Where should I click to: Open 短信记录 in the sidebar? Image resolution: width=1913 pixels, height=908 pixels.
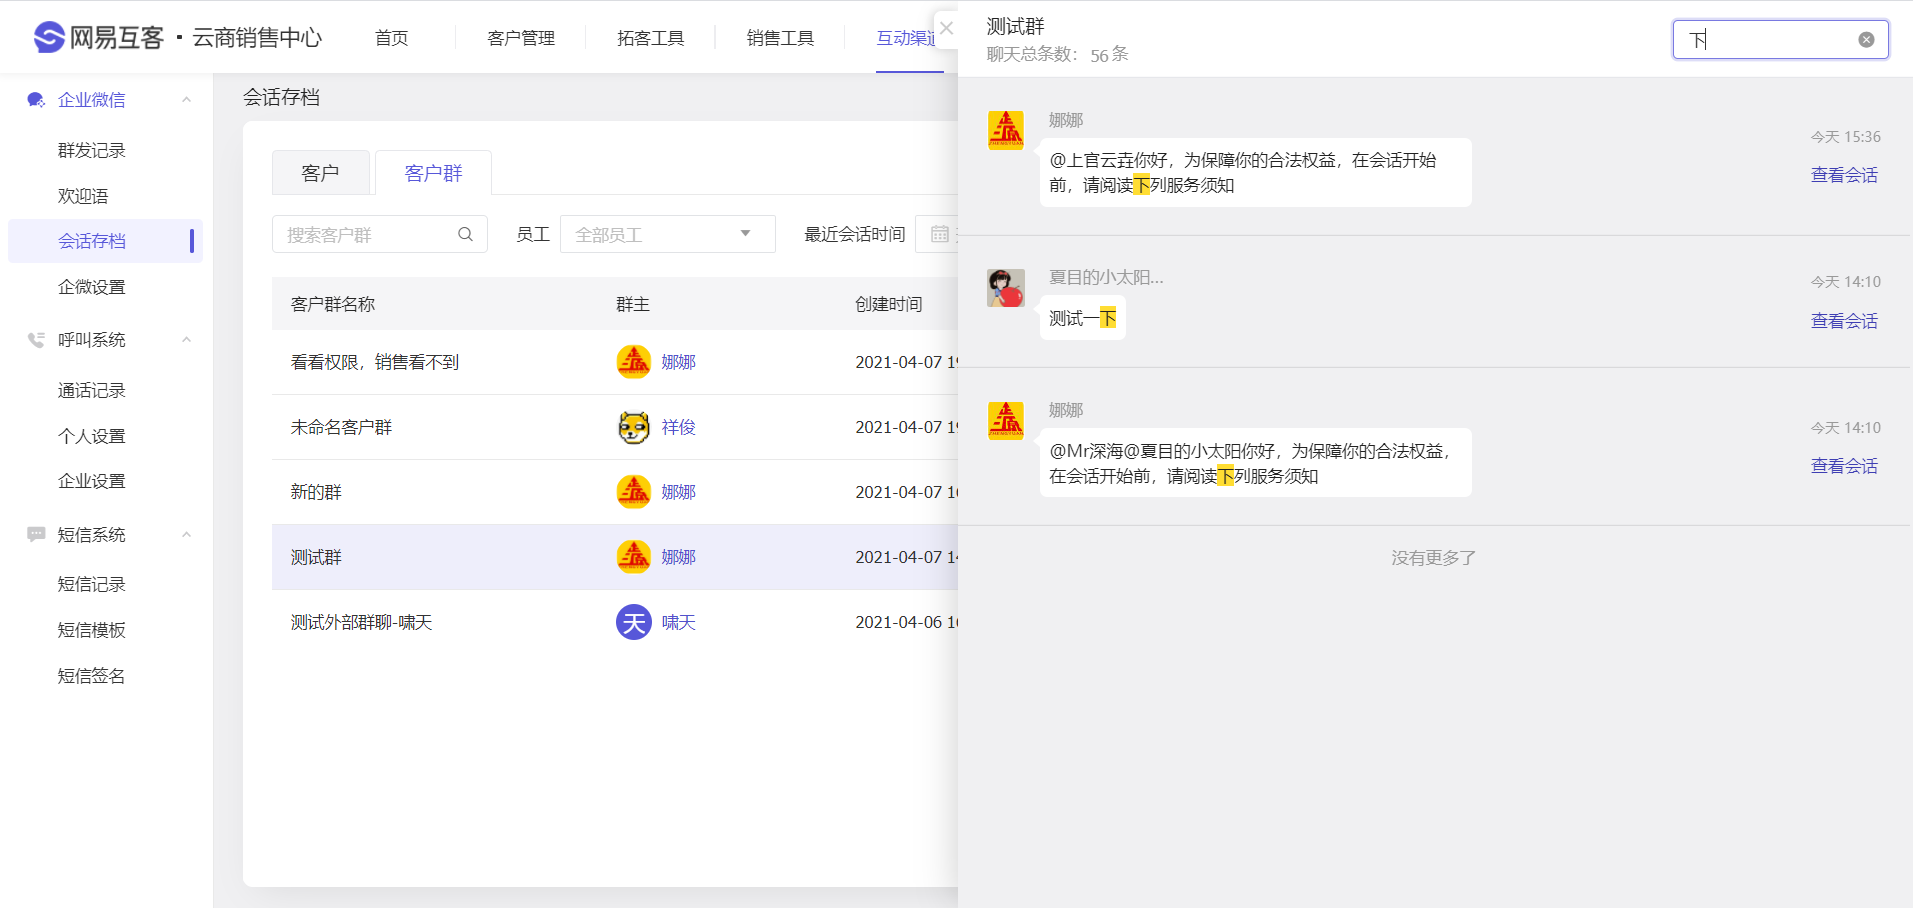pos(92,584)
